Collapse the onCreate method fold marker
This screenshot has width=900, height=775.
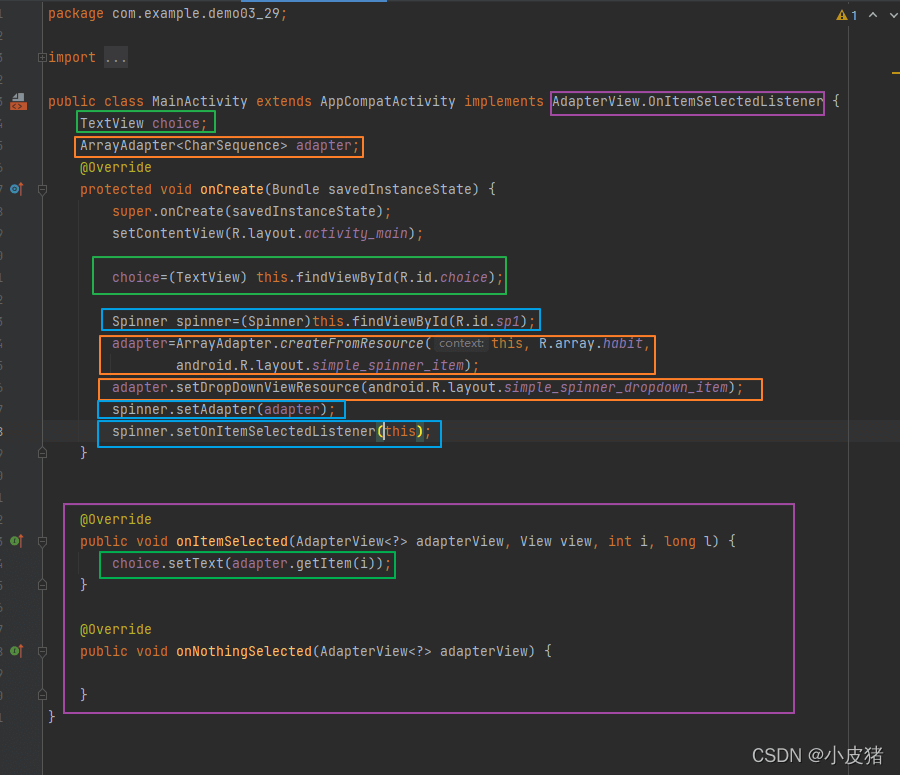pyautogui.click(x=42, y=189)
